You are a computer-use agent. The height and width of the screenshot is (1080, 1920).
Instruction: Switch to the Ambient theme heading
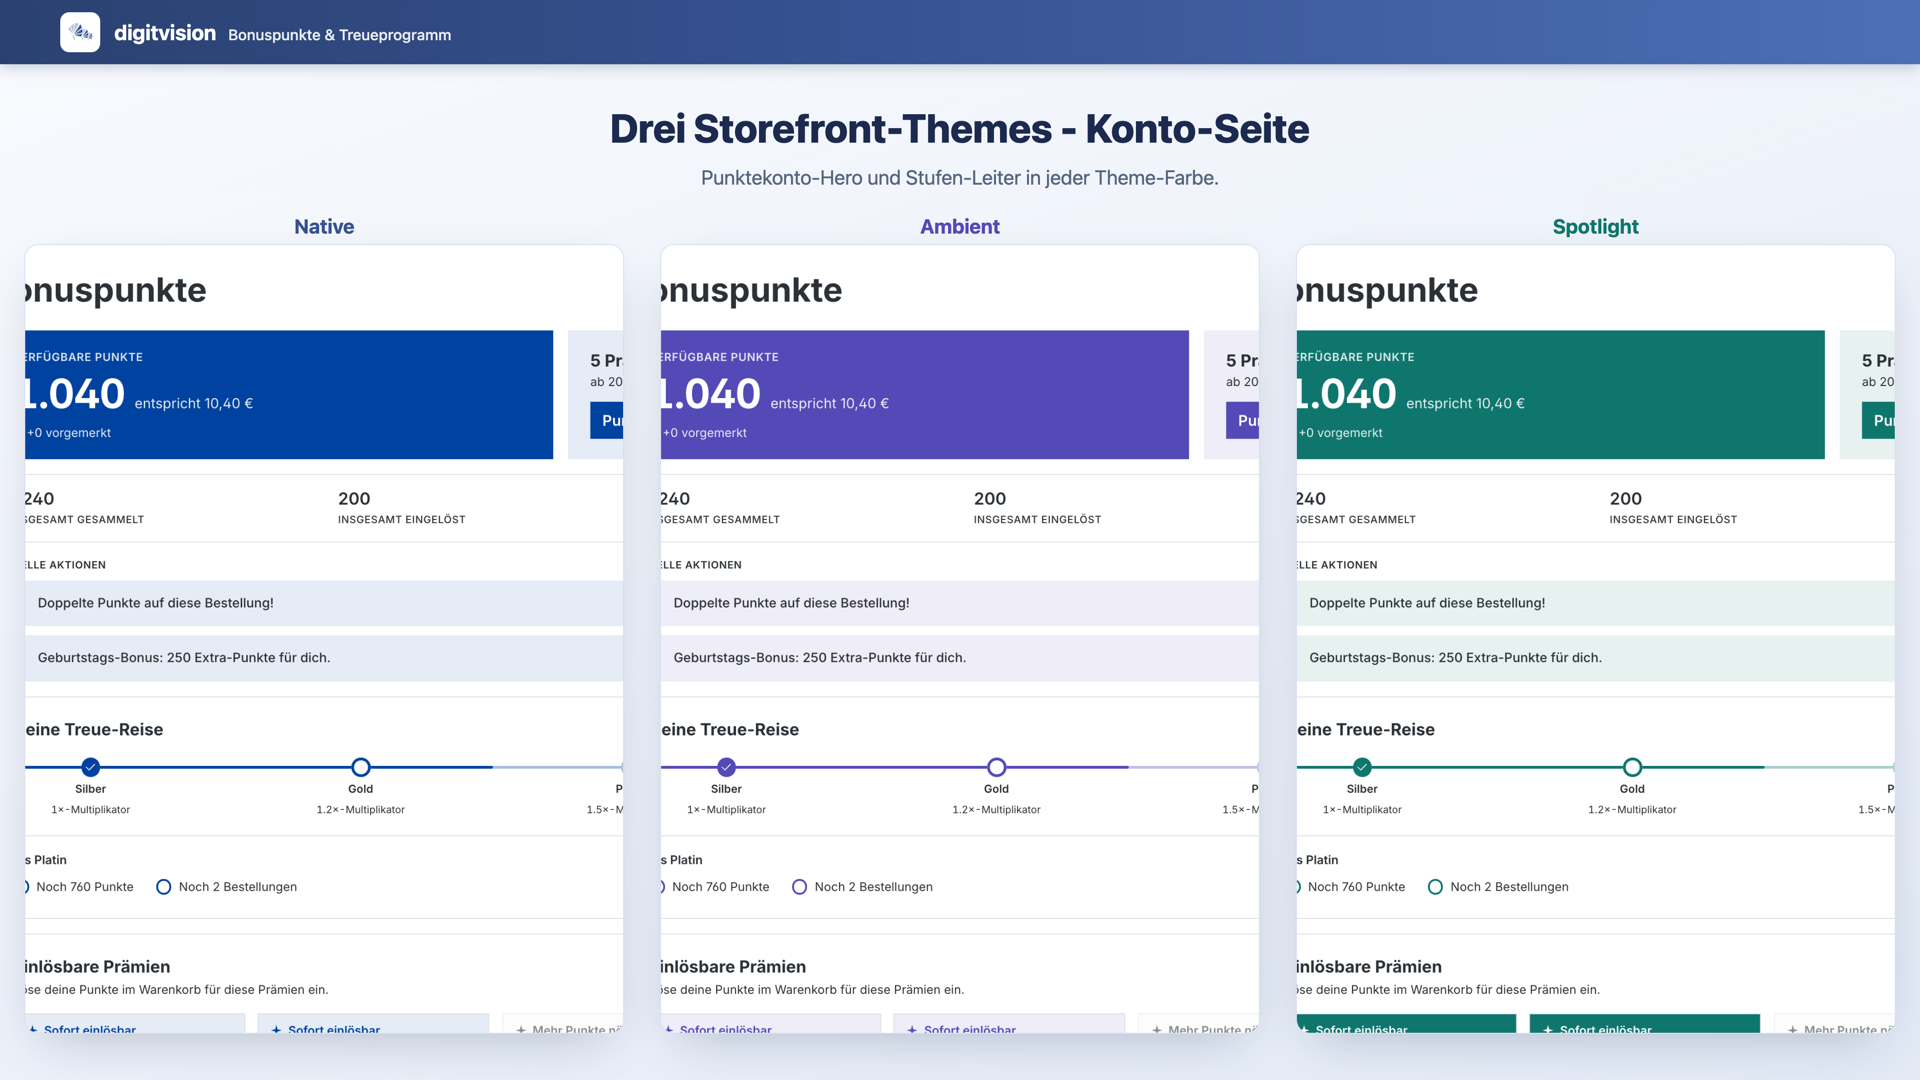click(960, 227)
